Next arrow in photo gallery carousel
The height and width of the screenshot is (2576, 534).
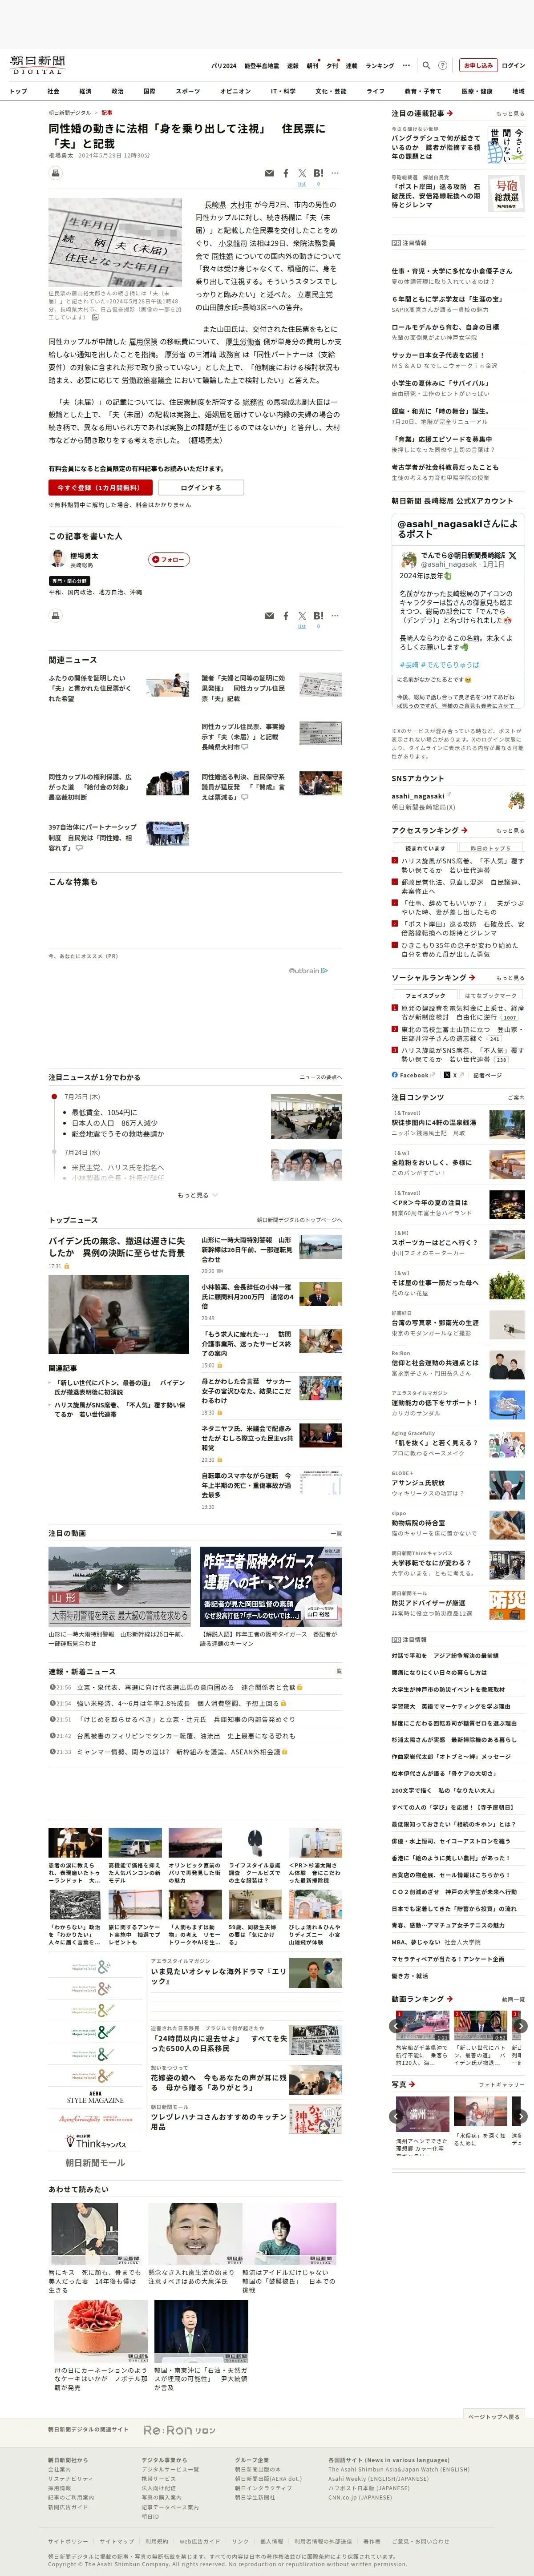tap(520, 2116)
